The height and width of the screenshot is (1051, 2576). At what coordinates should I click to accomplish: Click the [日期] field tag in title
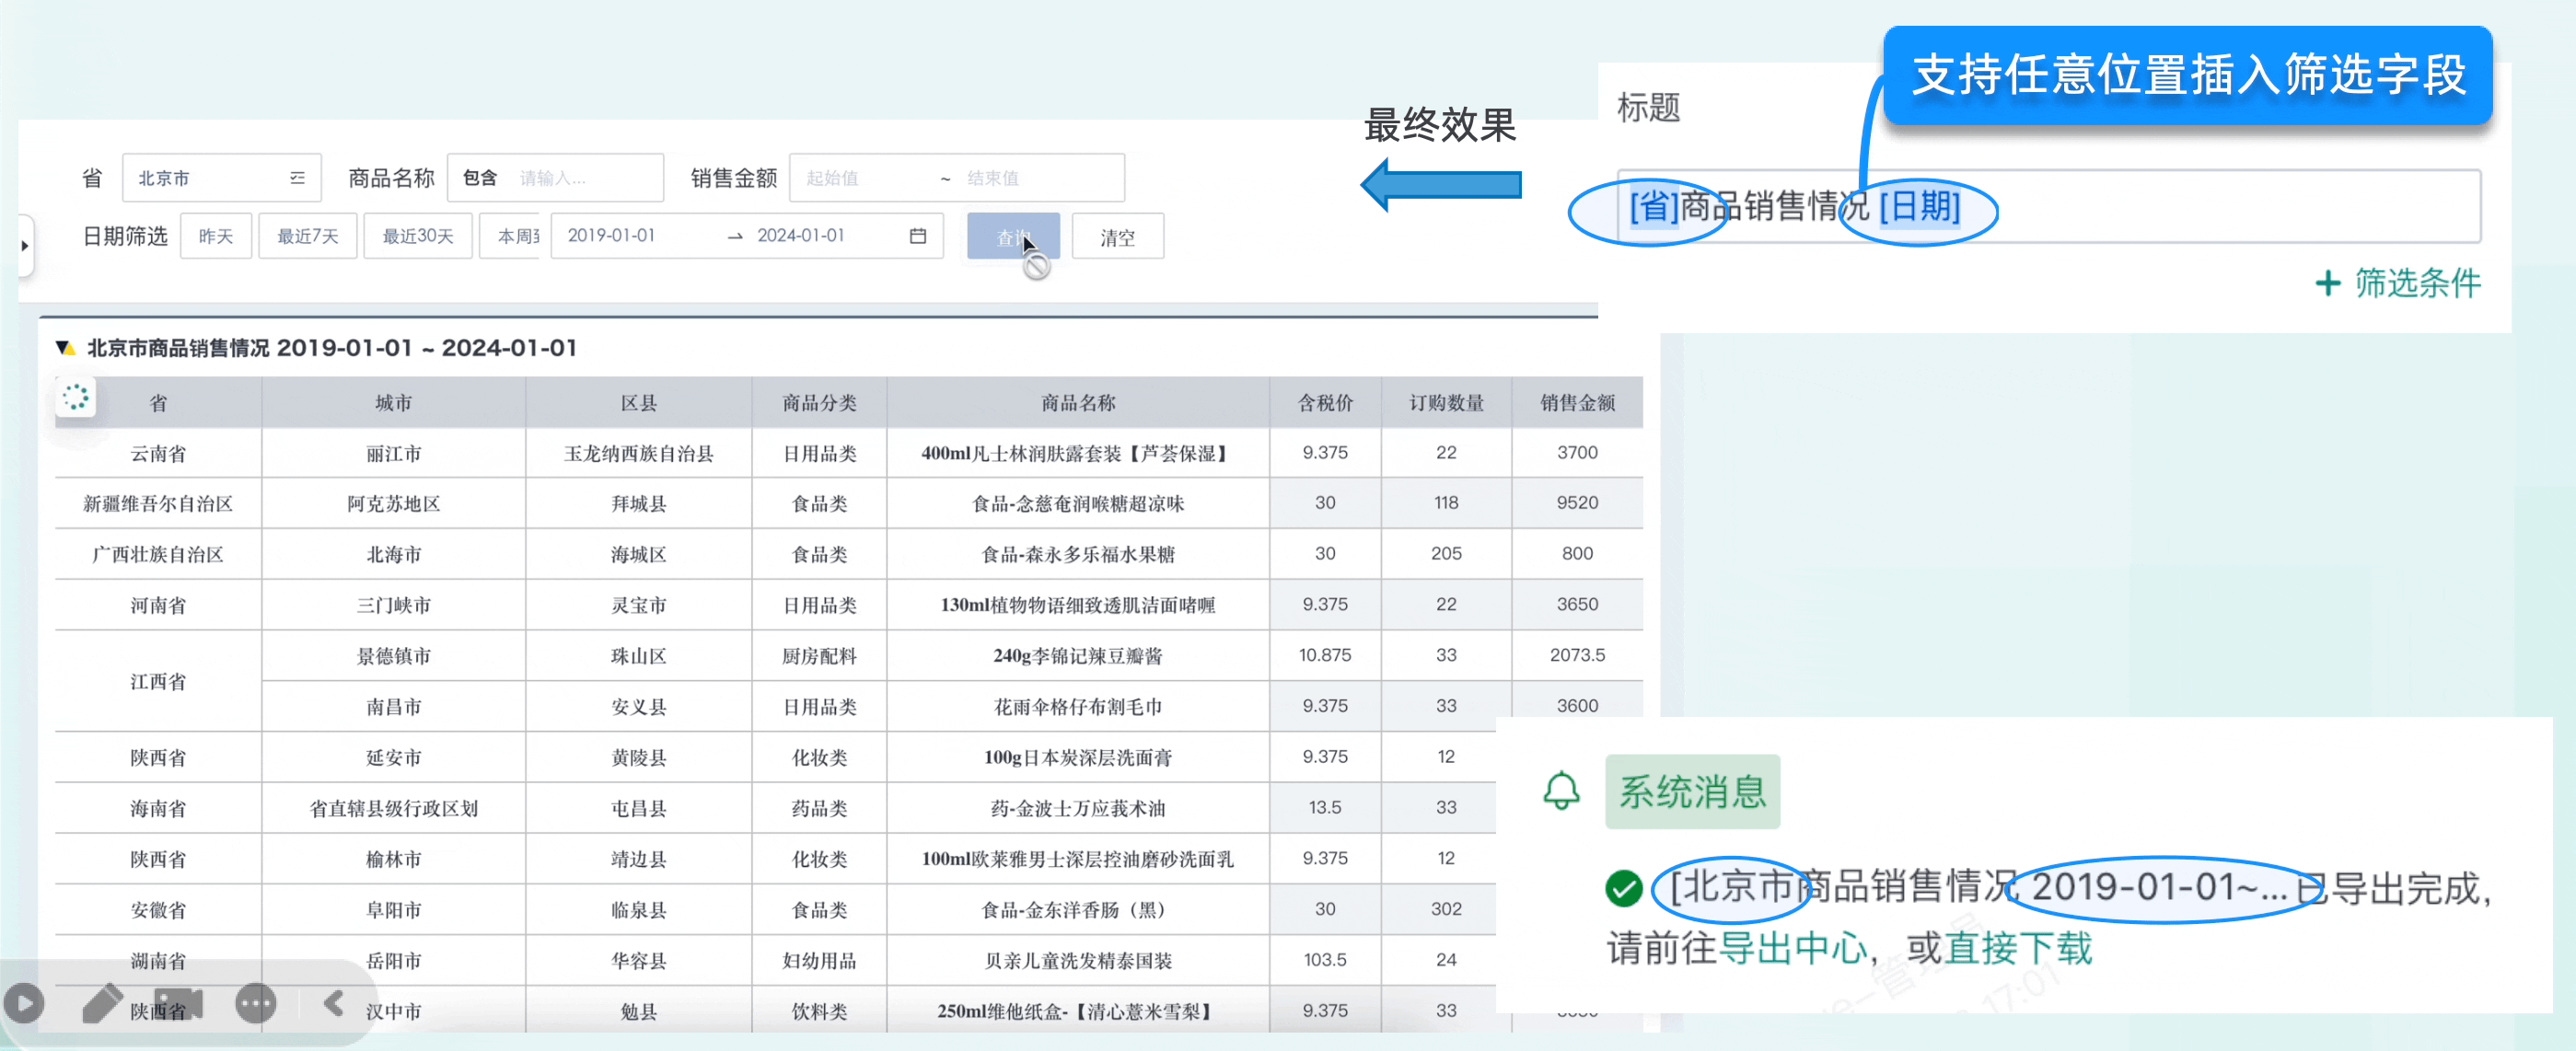tap(1919, 207)
